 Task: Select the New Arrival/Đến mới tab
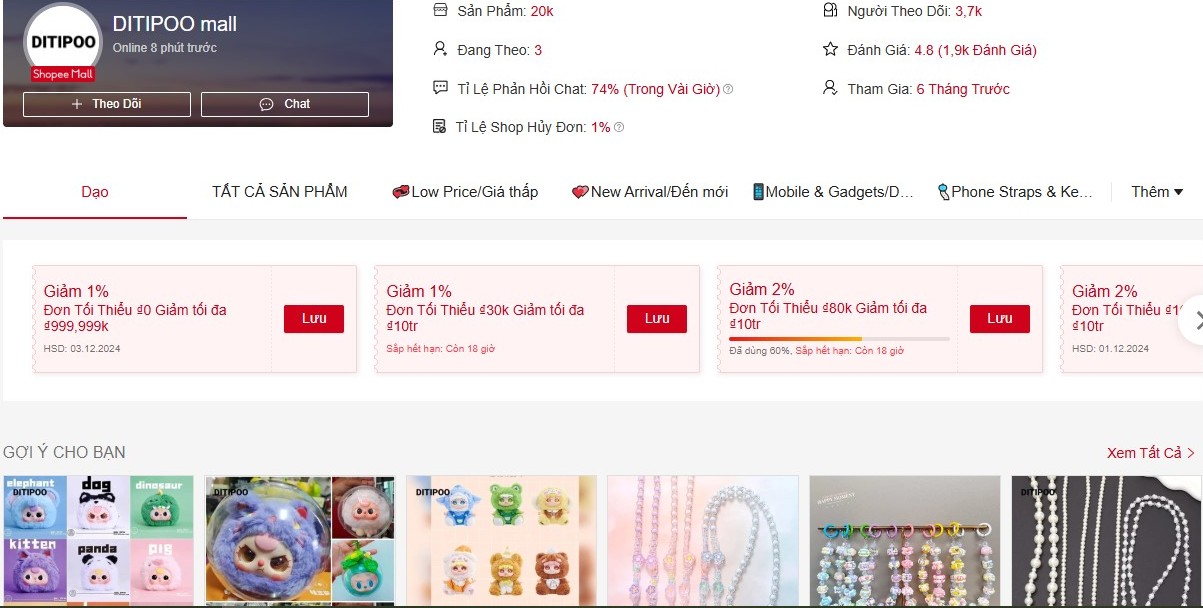(x=650, y=192)
